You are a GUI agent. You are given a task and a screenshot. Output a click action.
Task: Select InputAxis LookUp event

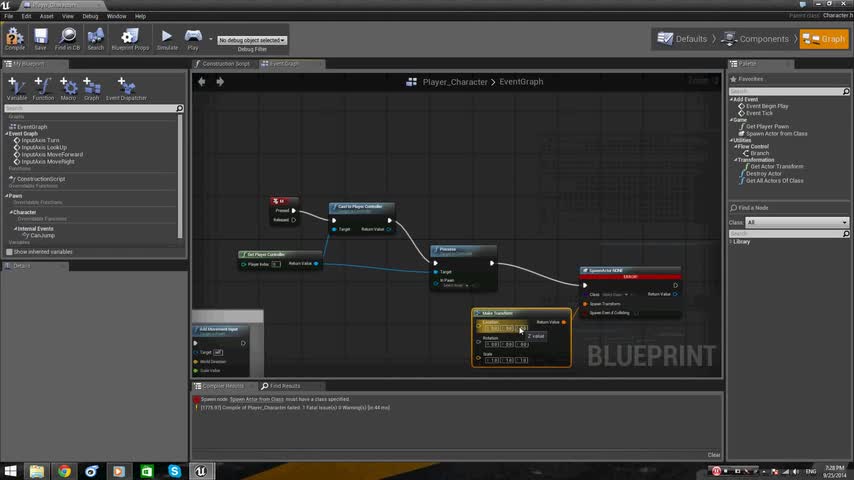[x=44, y=148]
